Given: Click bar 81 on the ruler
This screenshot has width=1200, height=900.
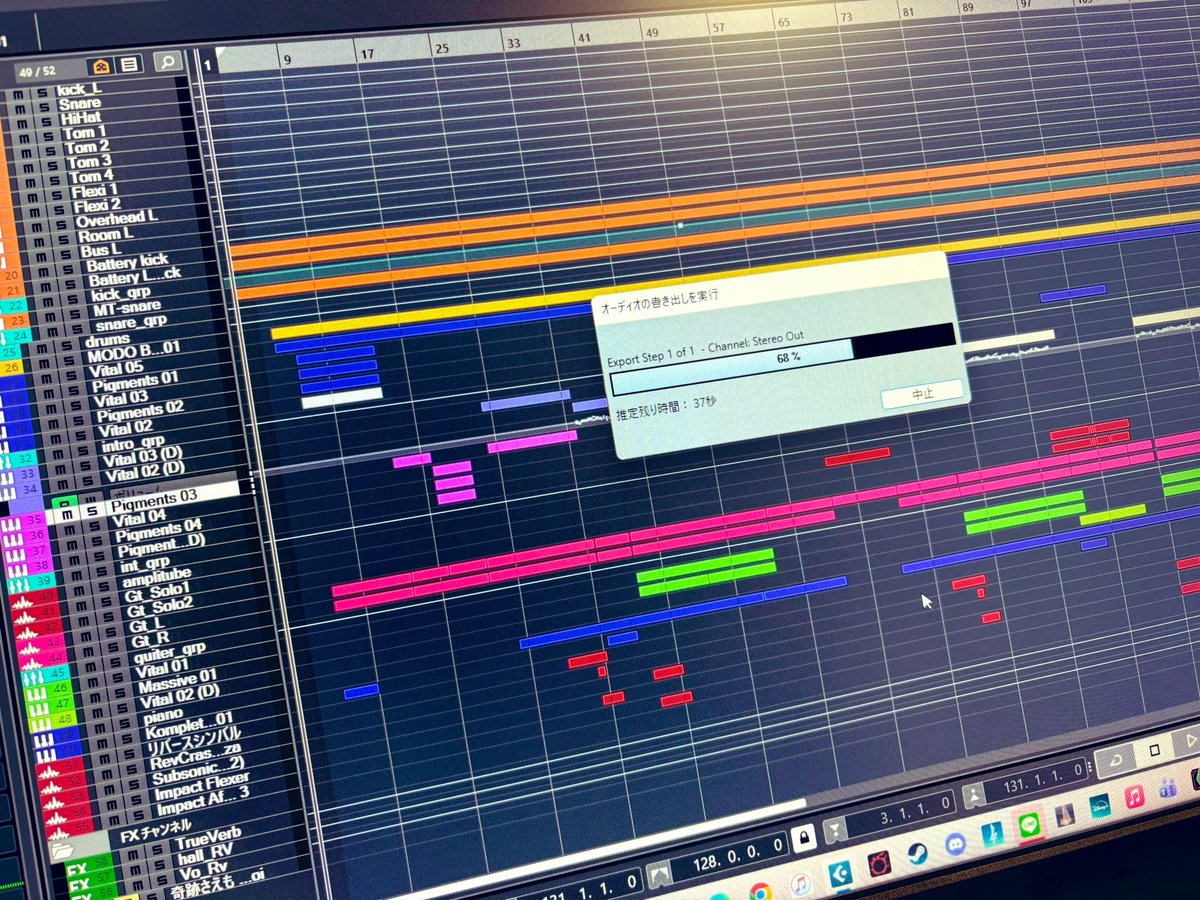Looking at the screenshot, I should pos(908,12).
